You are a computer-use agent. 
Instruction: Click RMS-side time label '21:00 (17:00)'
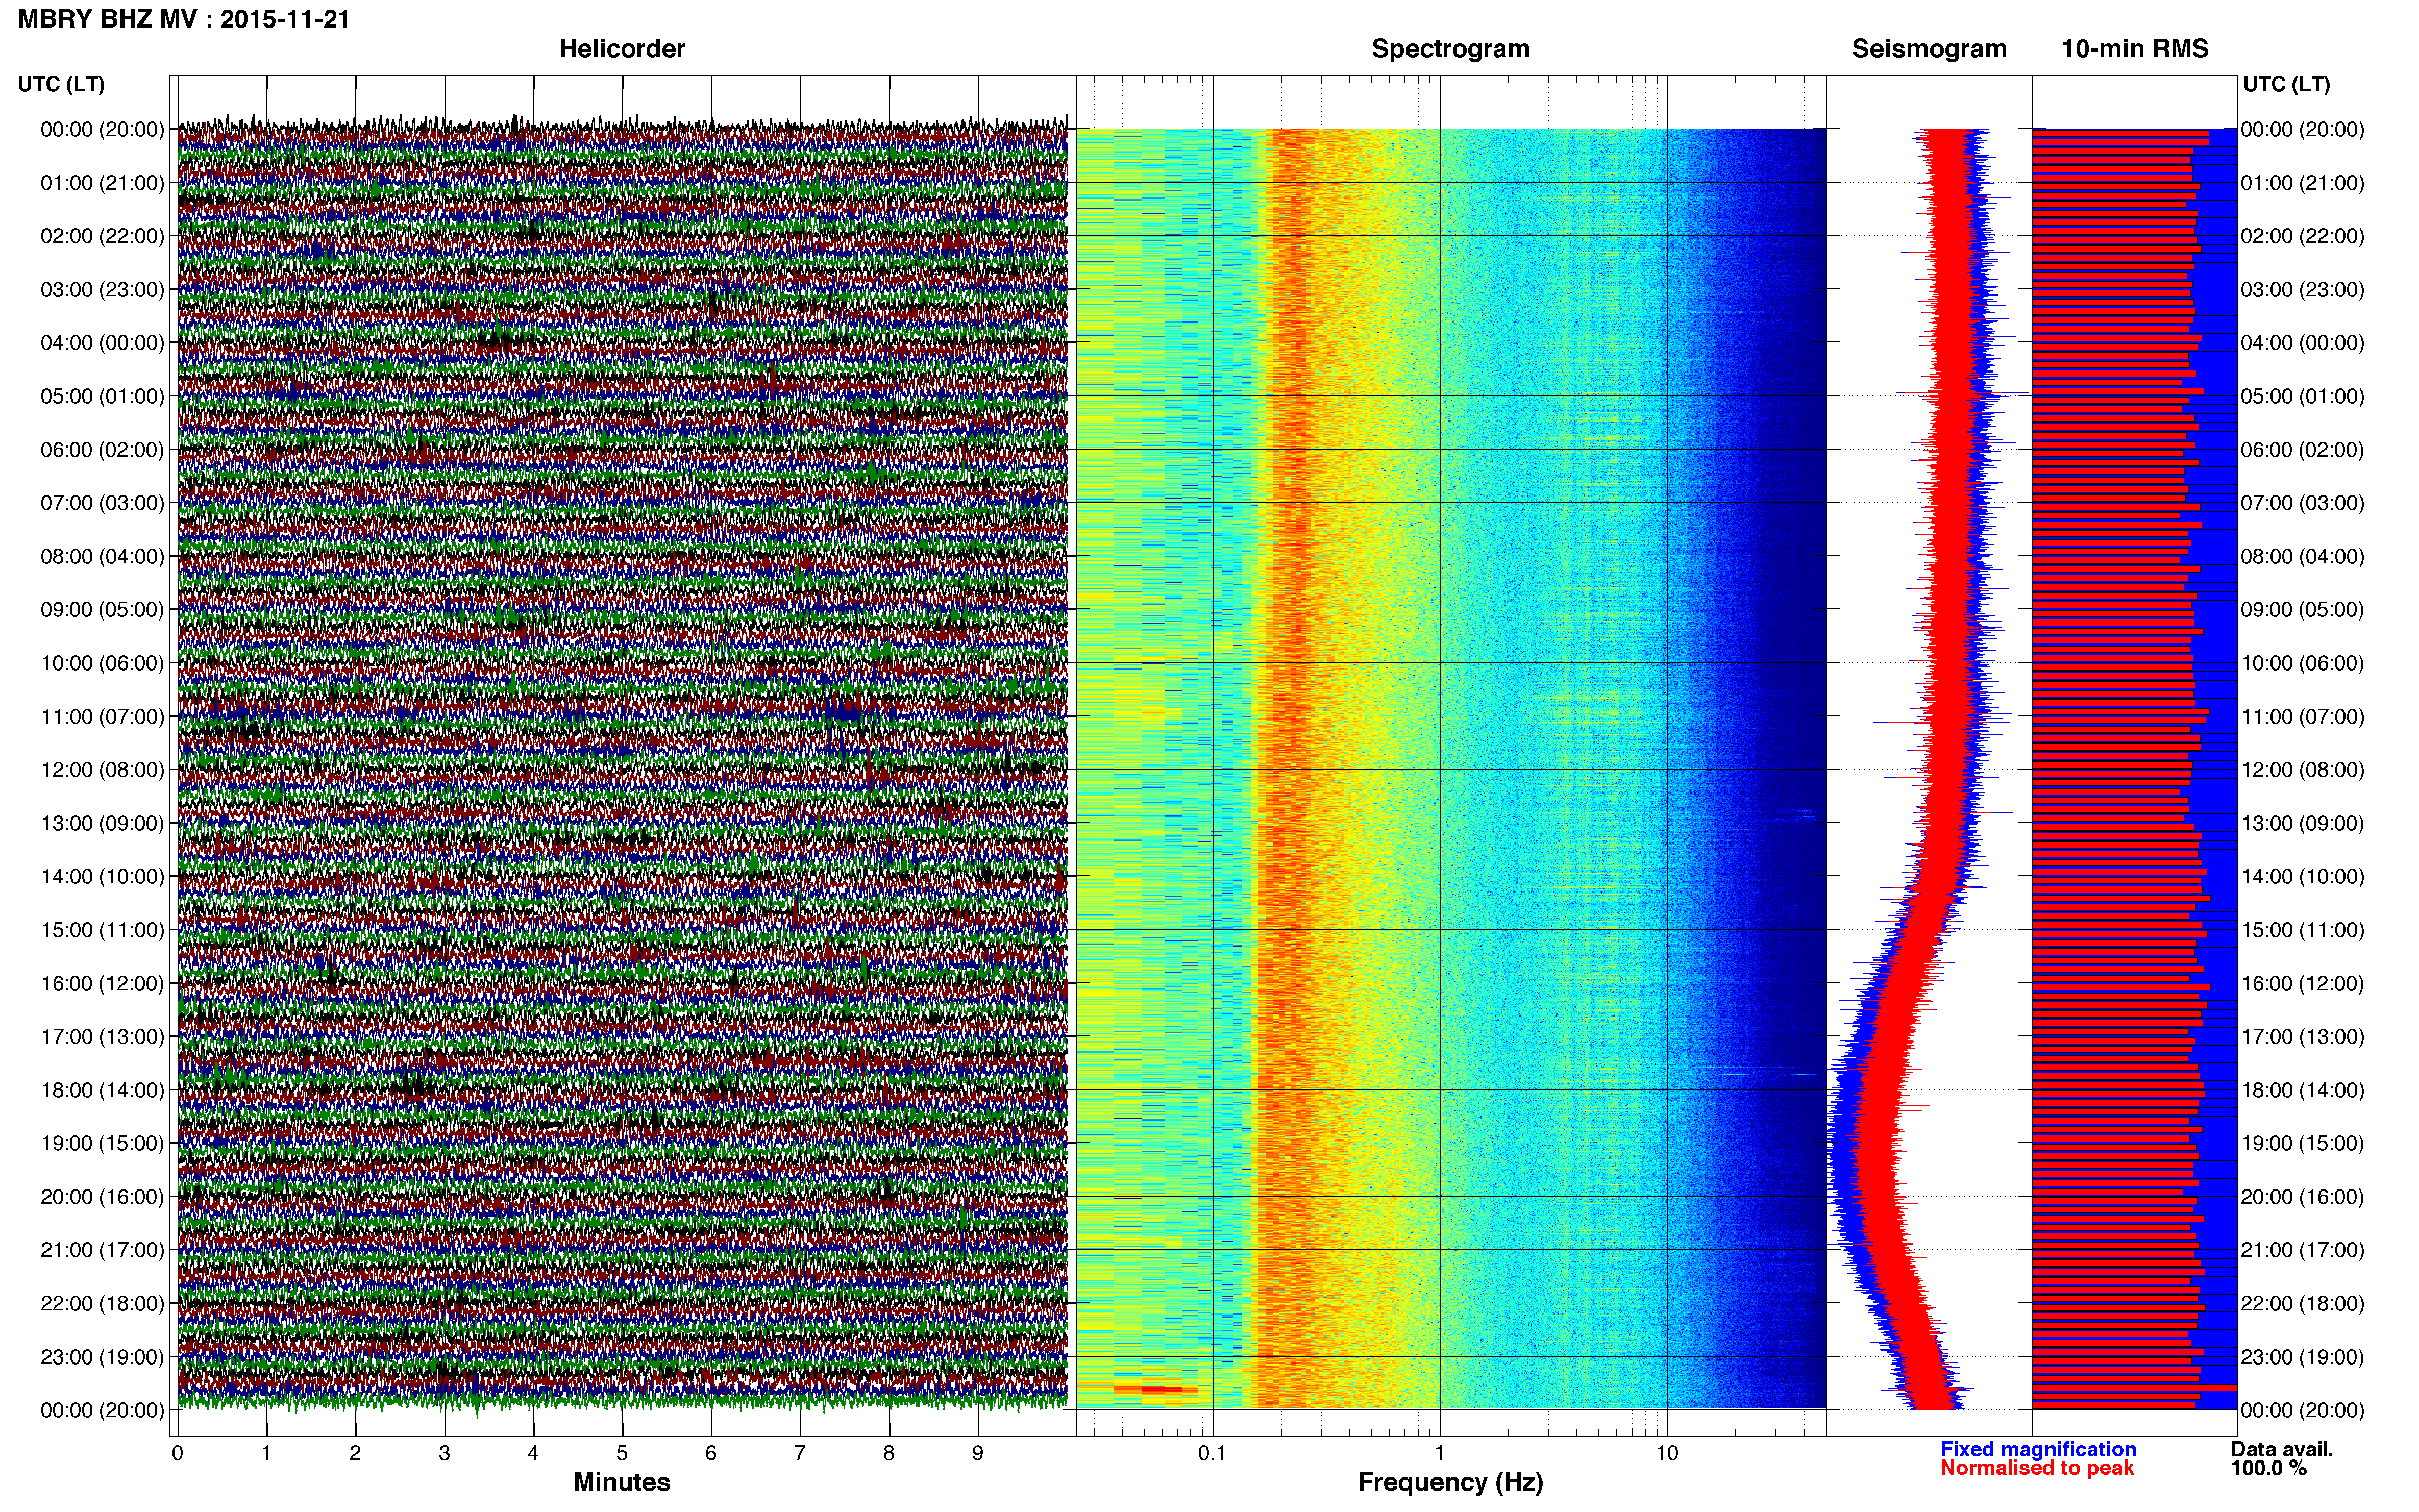[2303, 1250]
